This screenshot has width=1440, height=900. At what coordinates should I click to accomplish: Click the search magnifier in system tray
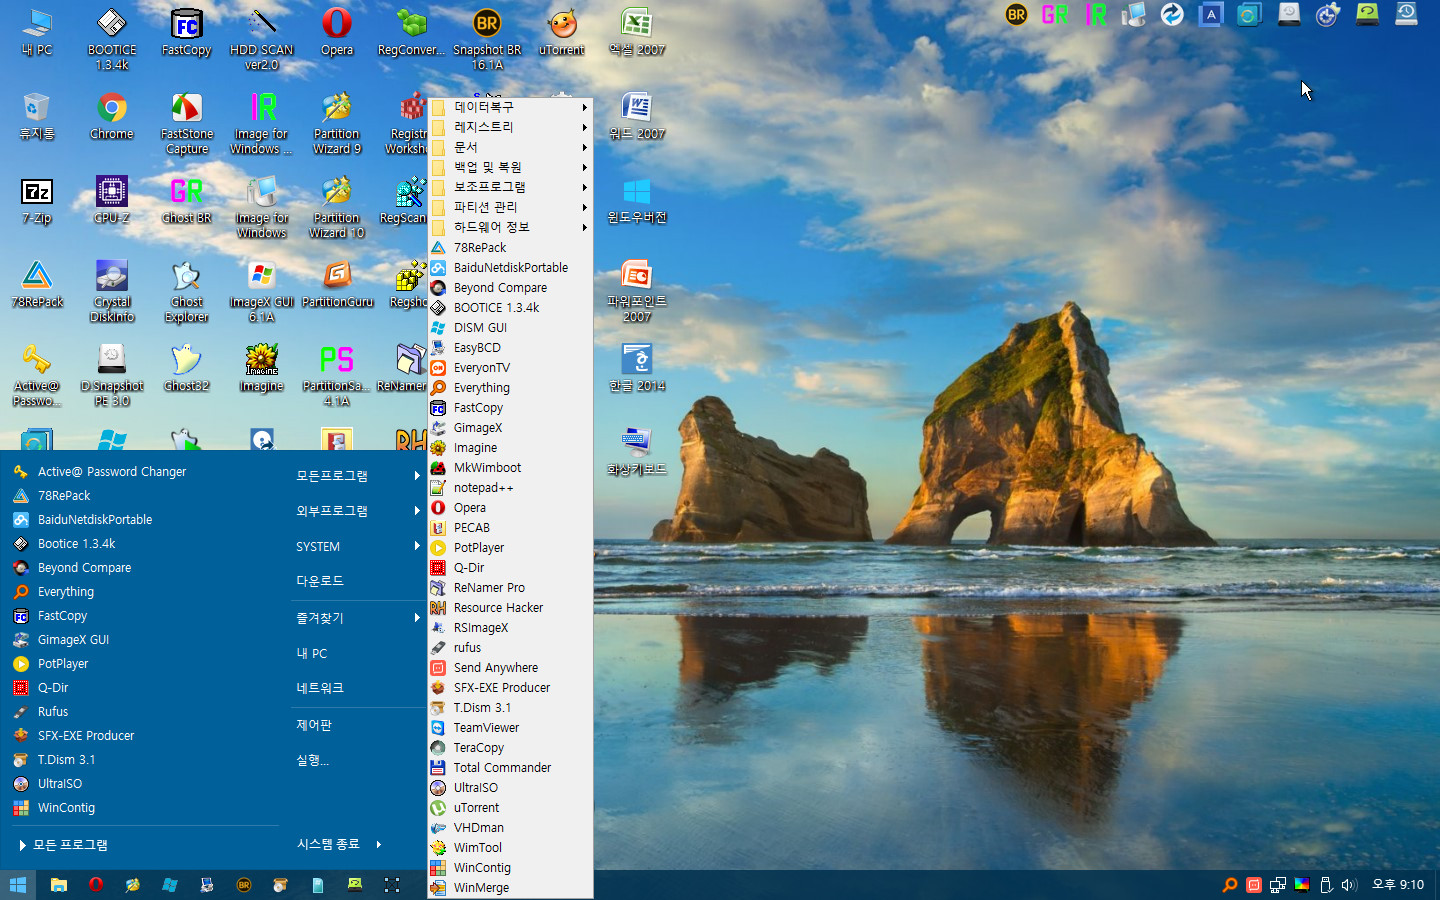1230,884
